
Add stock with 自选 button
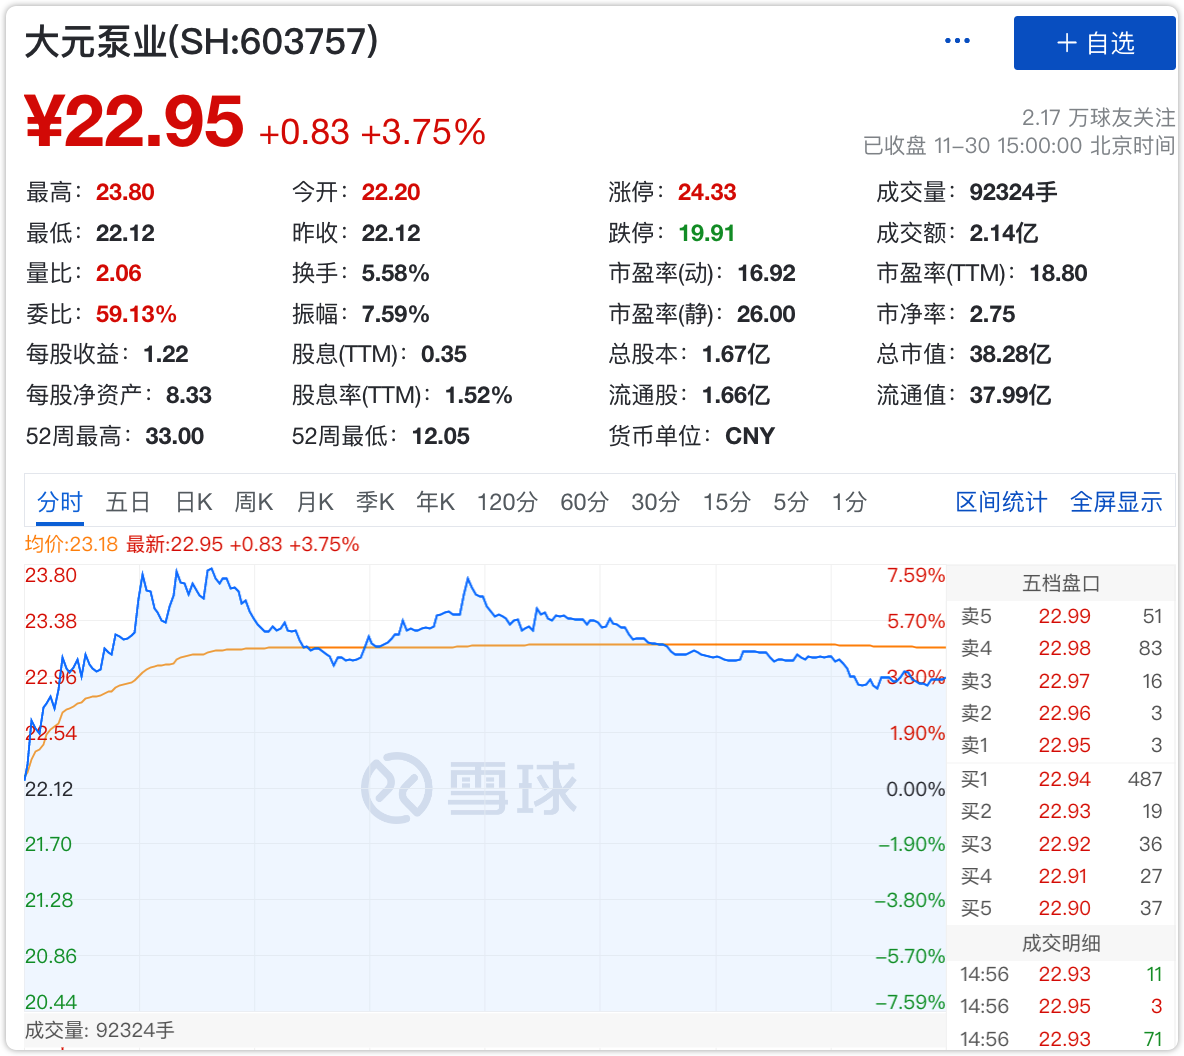tap(1094, 43)
